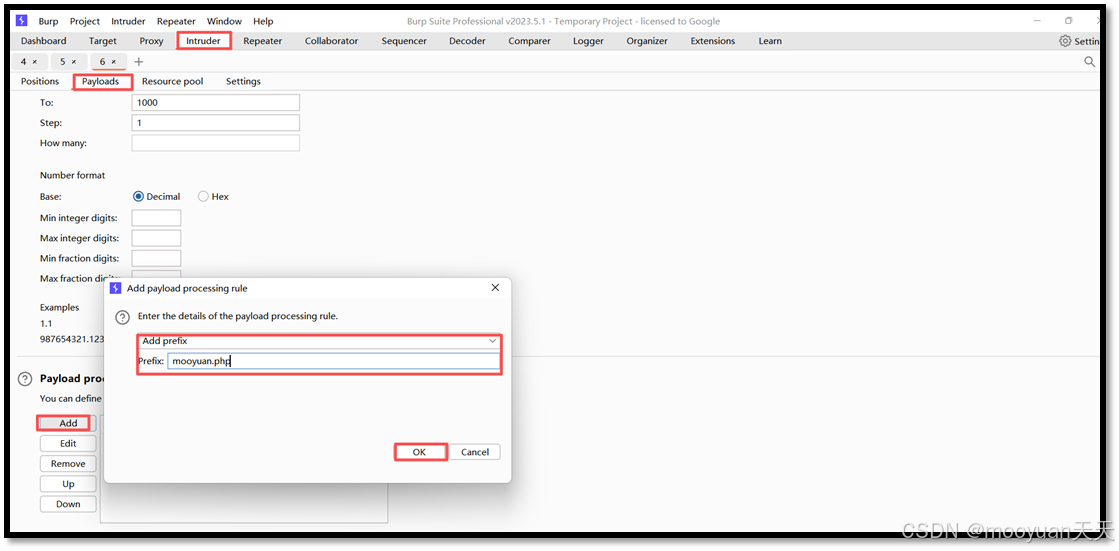Click the Min integer digits field
The image size is (1119, 551).
pos(156,218)
